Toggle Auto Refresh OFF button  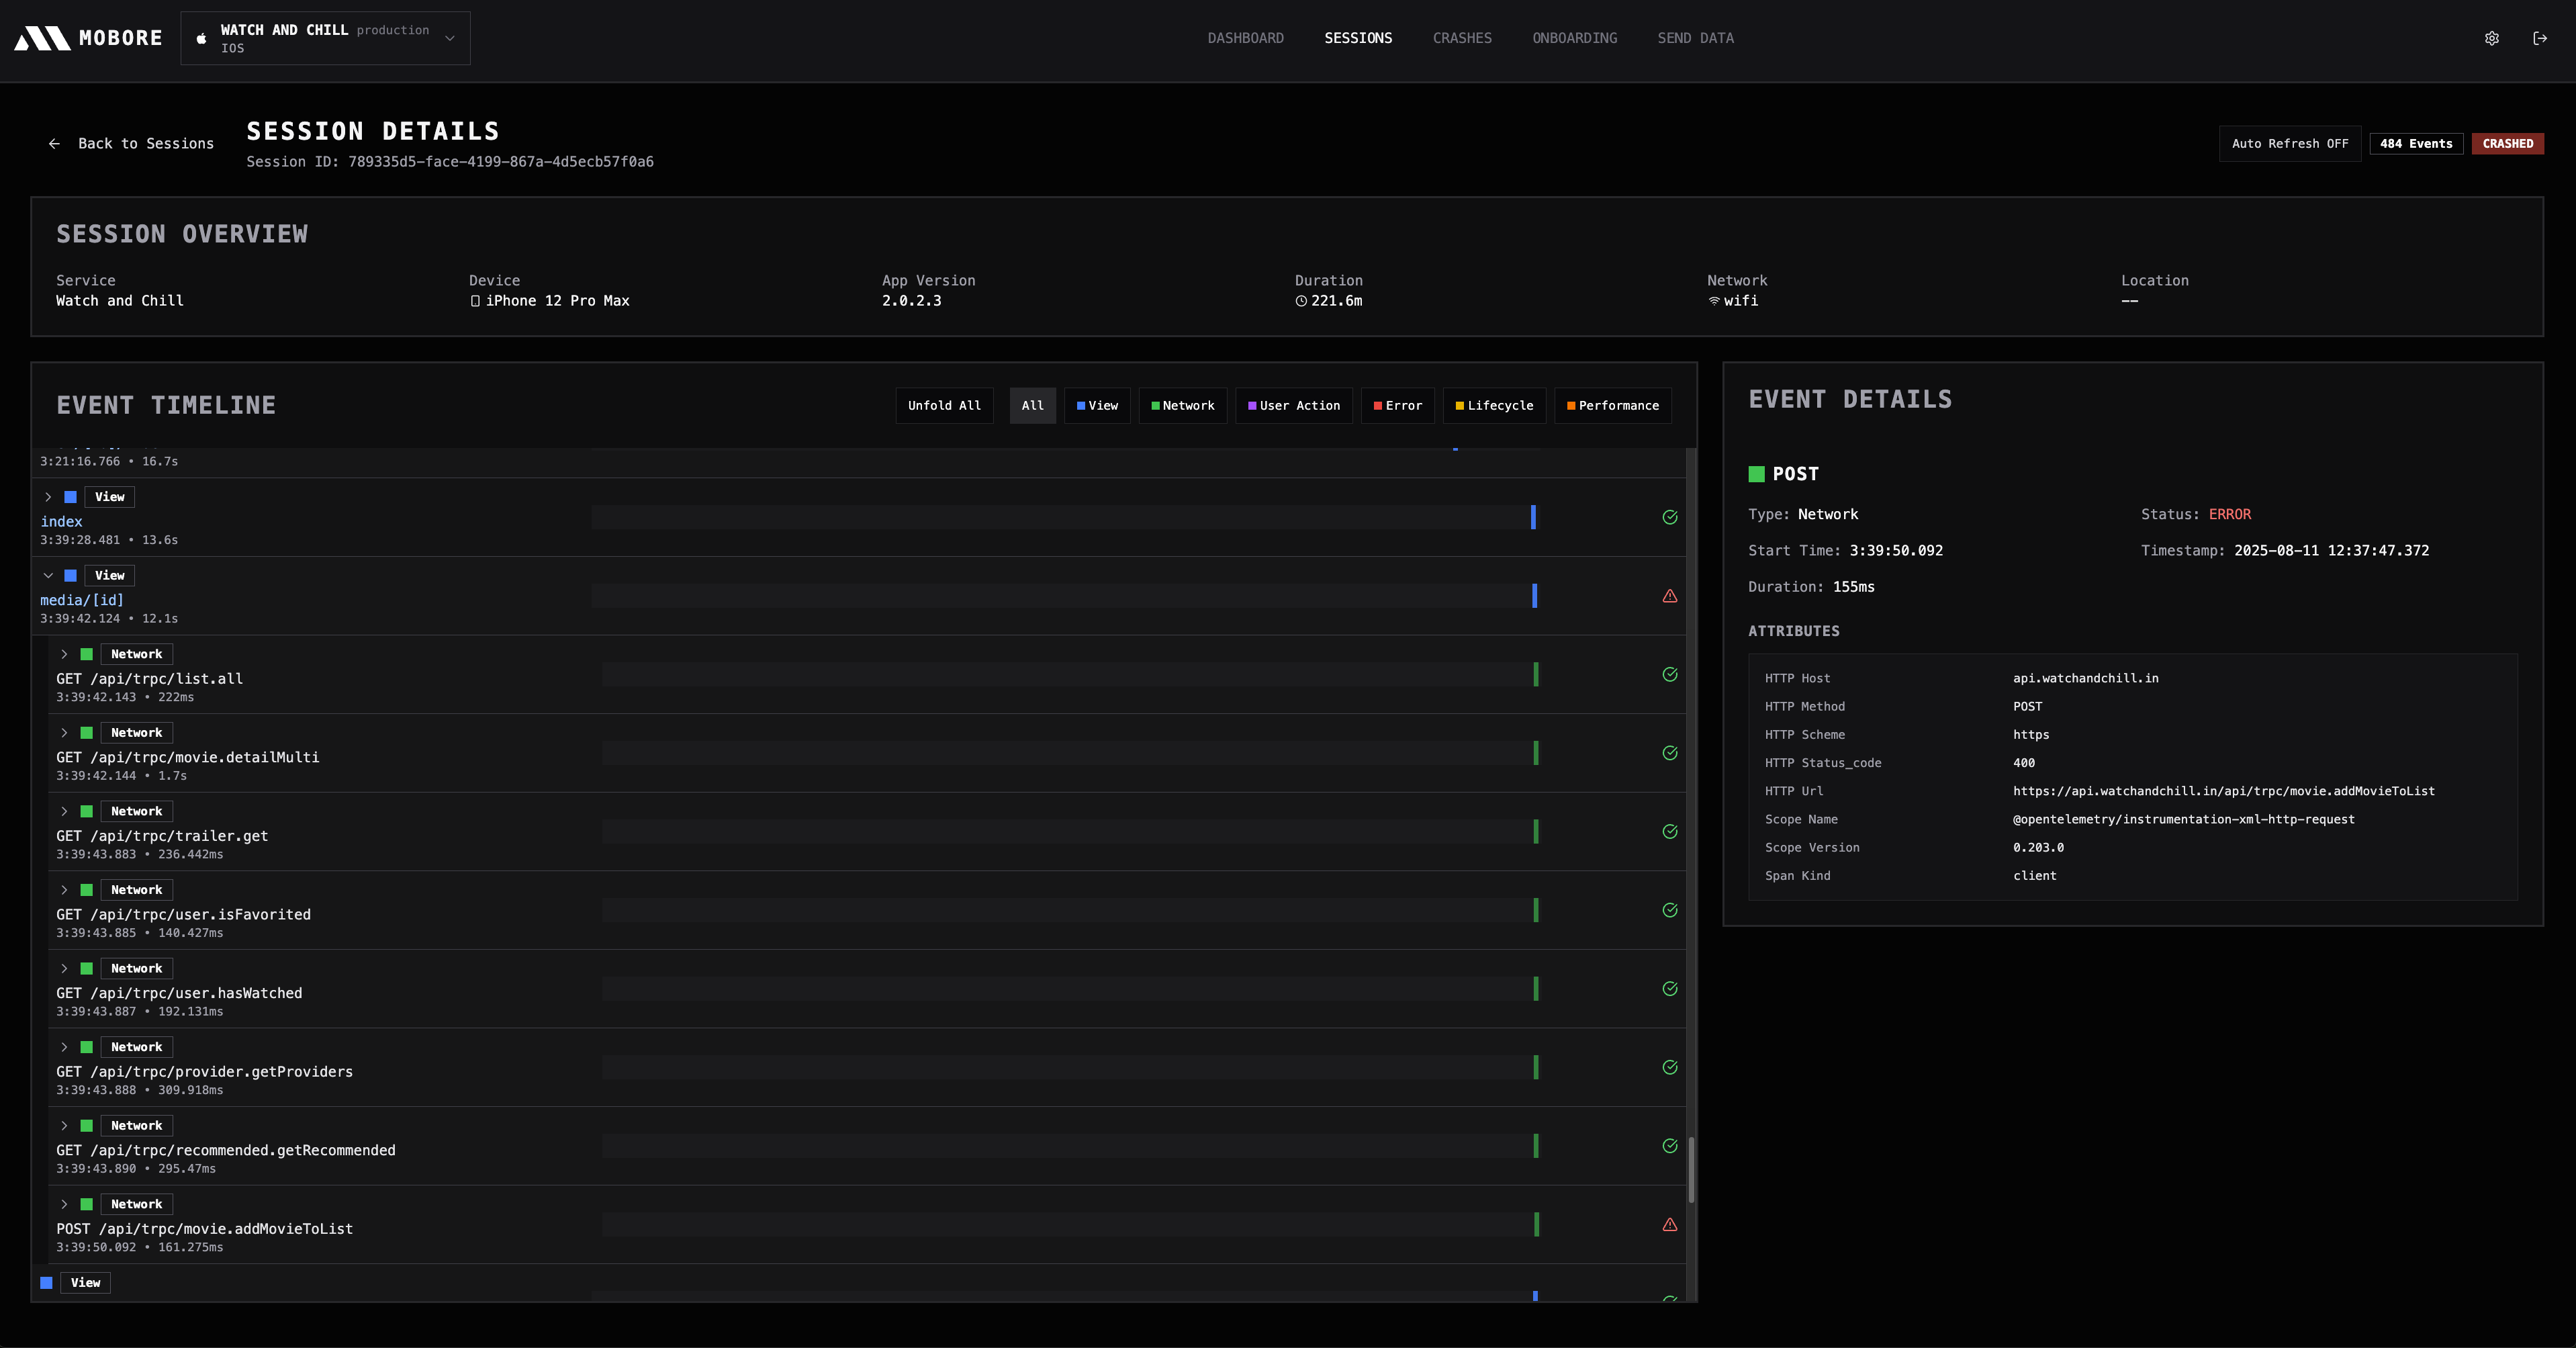pyautogui.click(x=2289, y=144)
